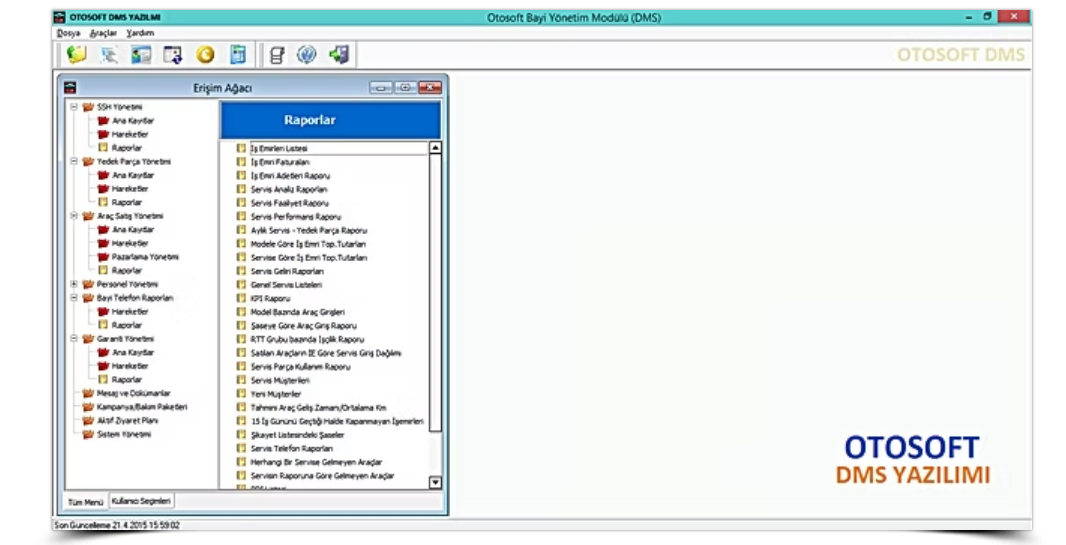The height and width of the screenshot is (545, 1066).
Task: Click the exit door toolbar icon
Action: point(339,55)
